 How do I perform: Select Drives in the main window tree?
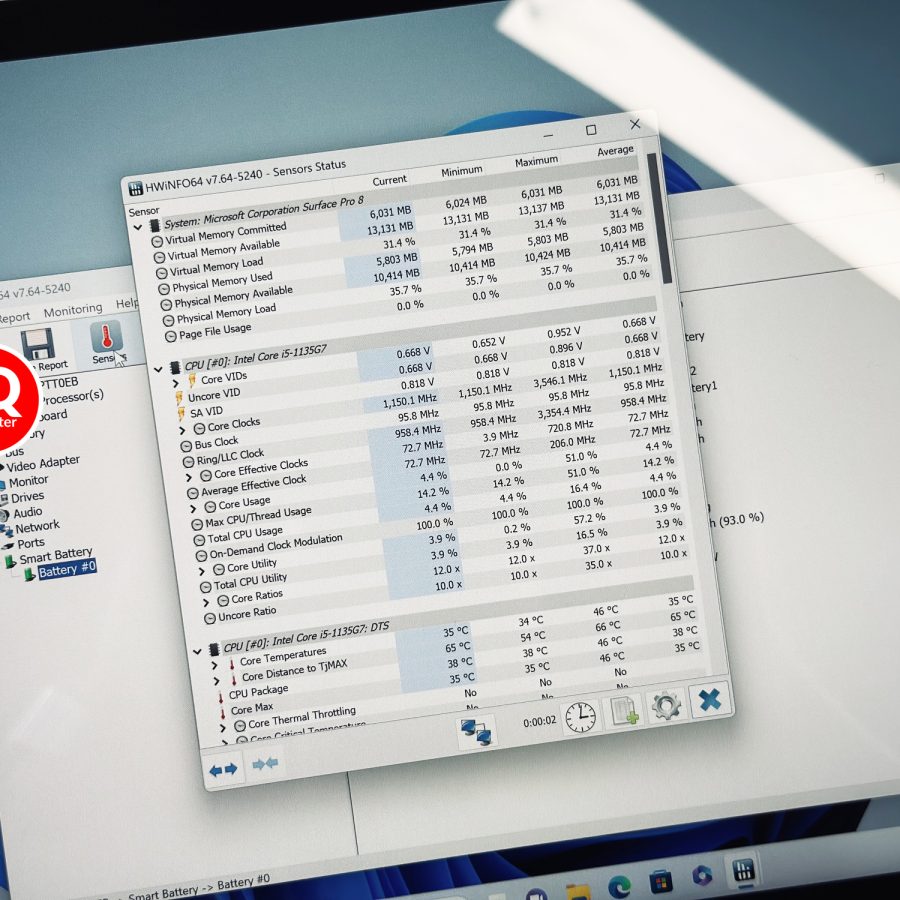tap(28, 497)
